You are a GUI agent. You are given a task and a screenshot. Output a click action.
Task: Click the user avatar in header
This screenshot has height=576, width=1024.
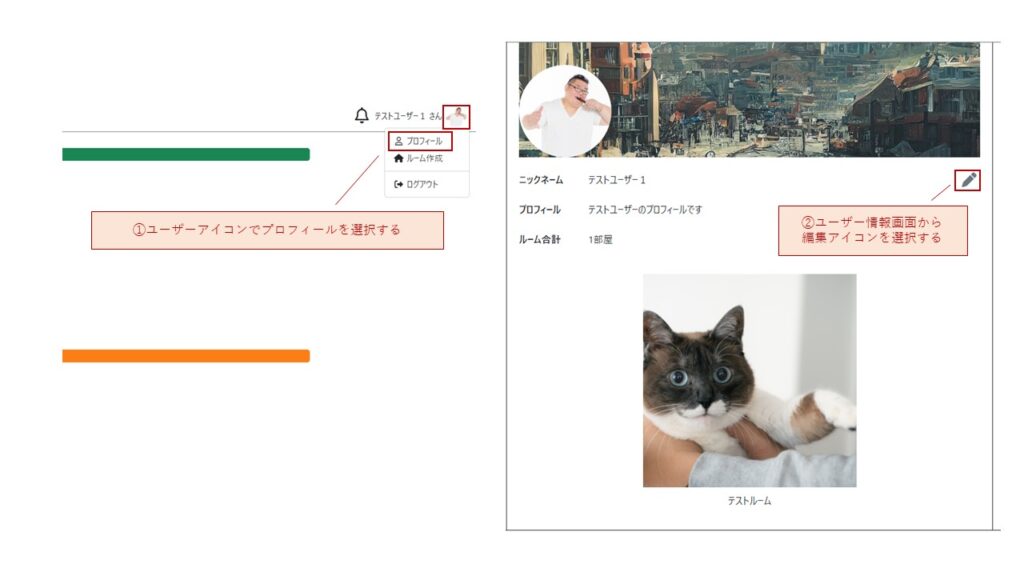pos(456,117)
